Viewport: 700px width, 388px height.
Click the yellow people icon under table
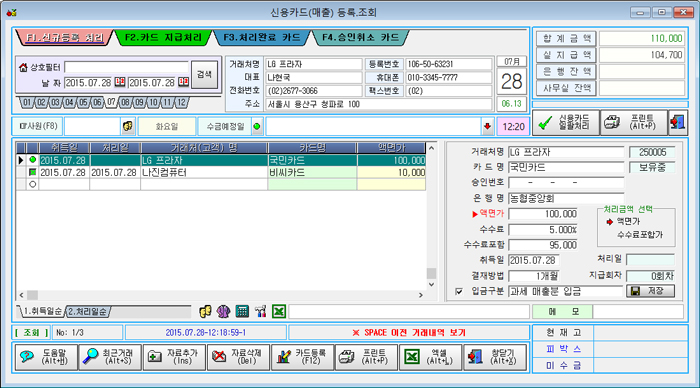pyautogui.click(x=205, y=311)
